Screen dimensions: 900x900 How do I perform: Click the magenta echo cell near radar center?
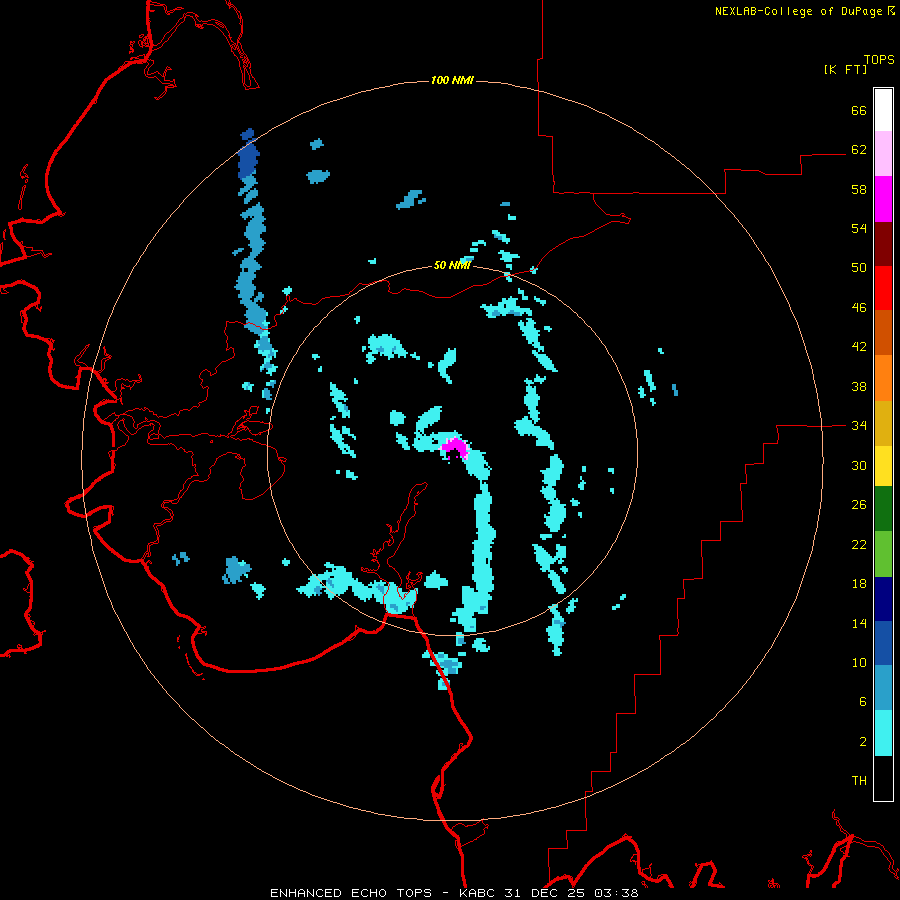tap(455, 448)
